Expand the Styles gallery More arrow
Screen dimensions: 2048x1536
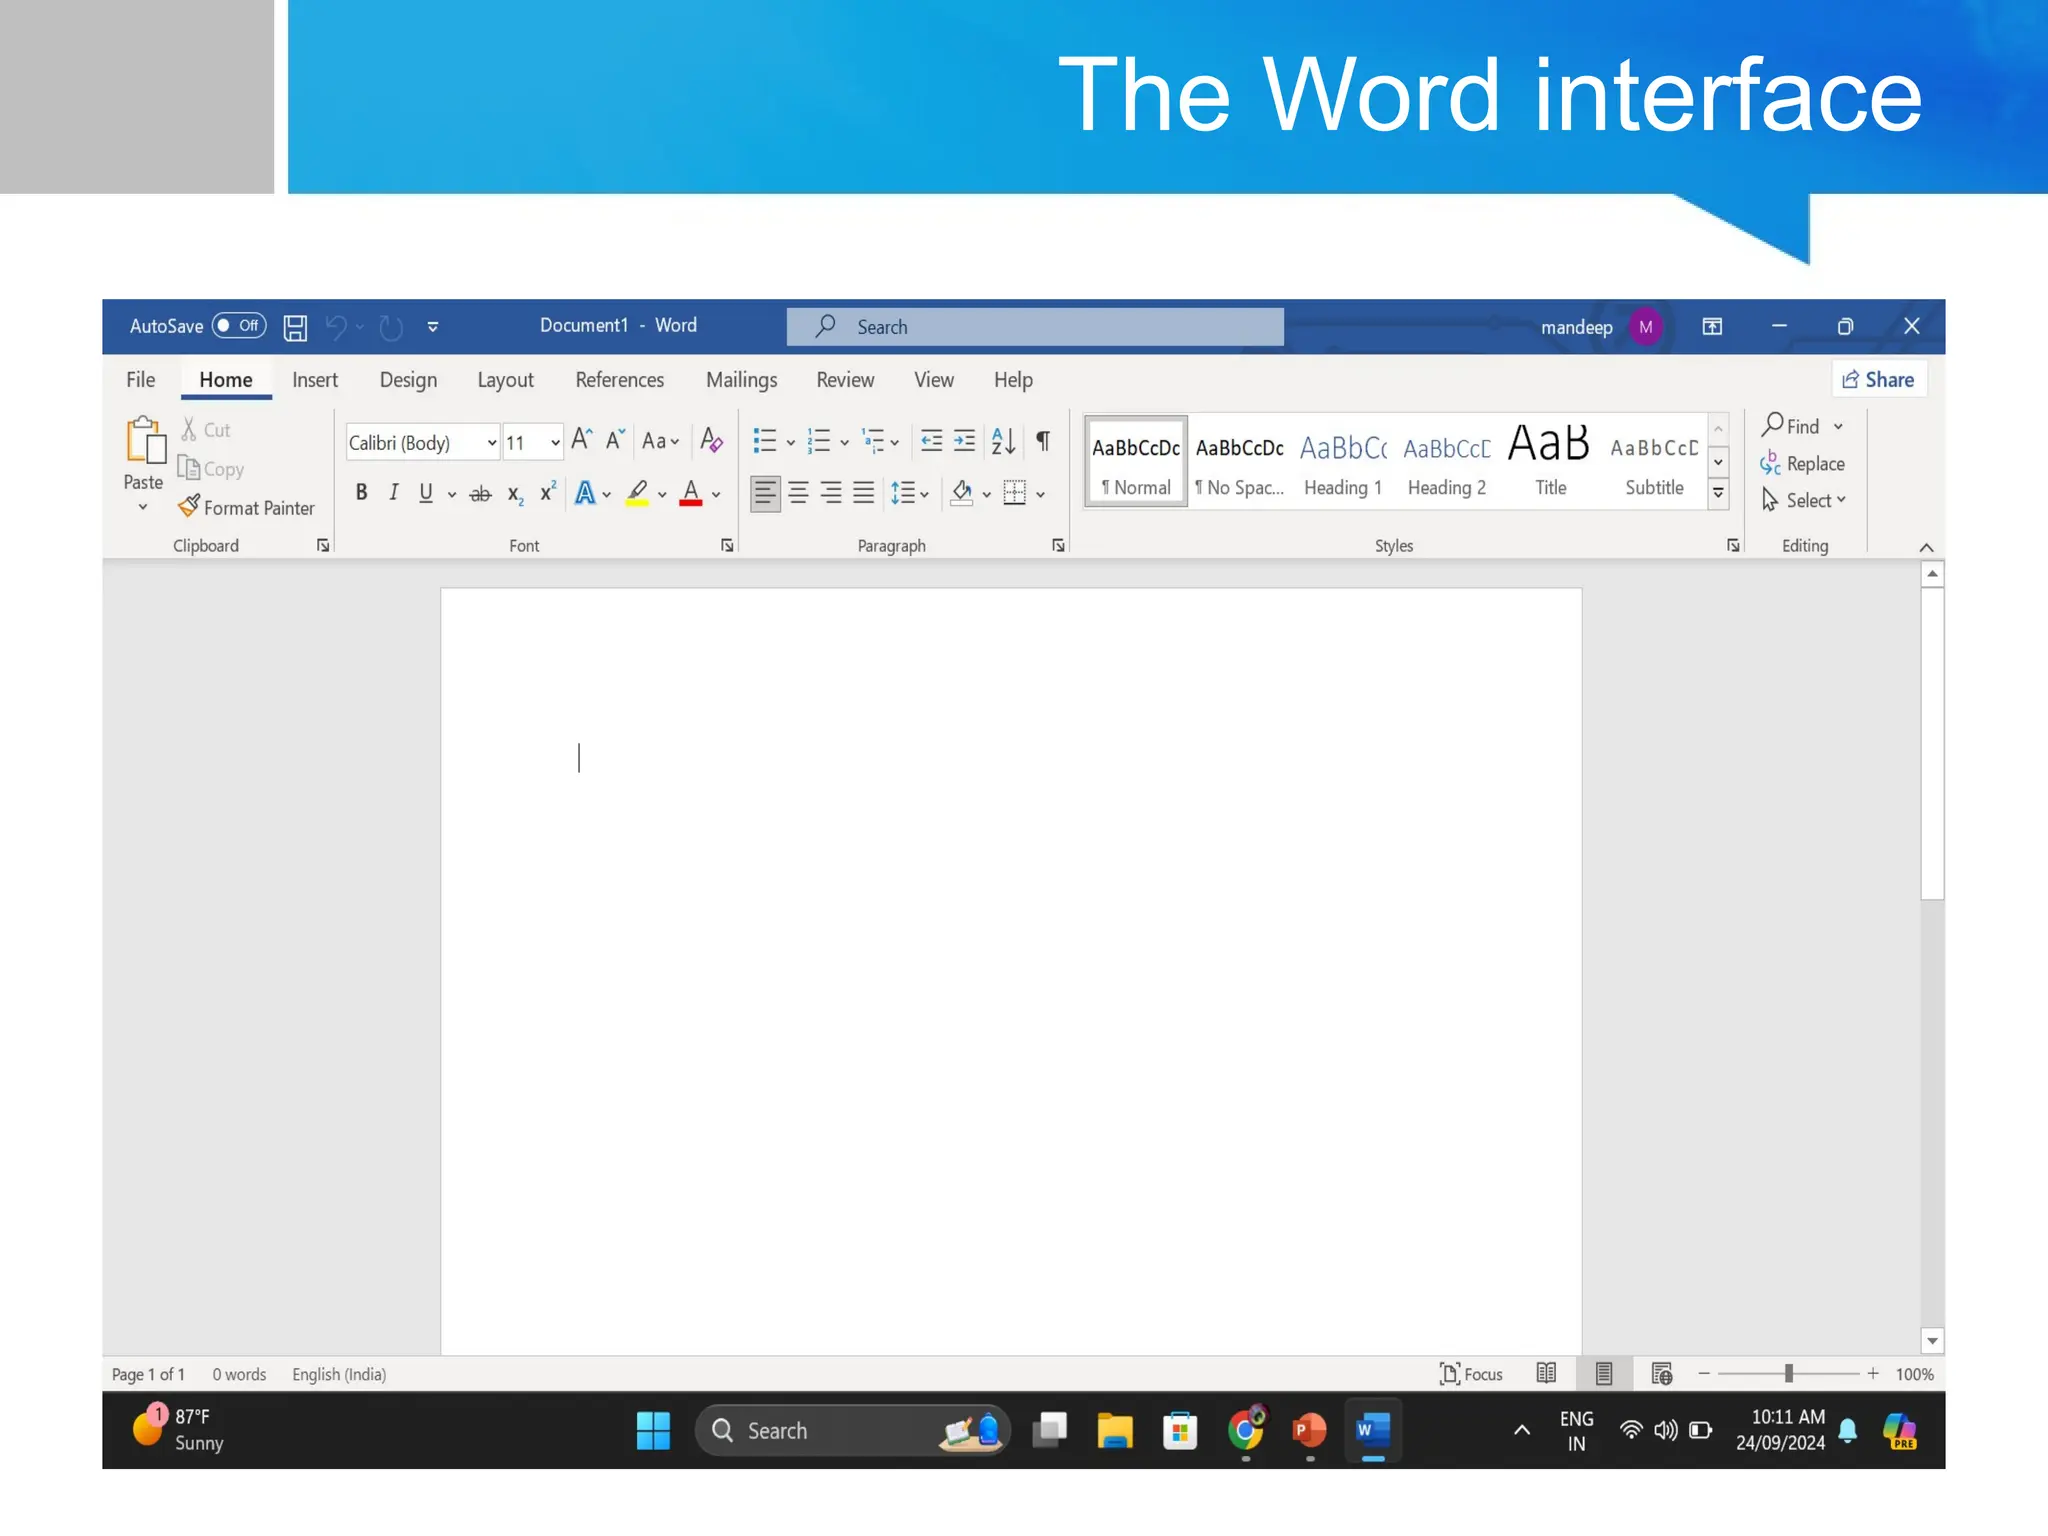1718,493
